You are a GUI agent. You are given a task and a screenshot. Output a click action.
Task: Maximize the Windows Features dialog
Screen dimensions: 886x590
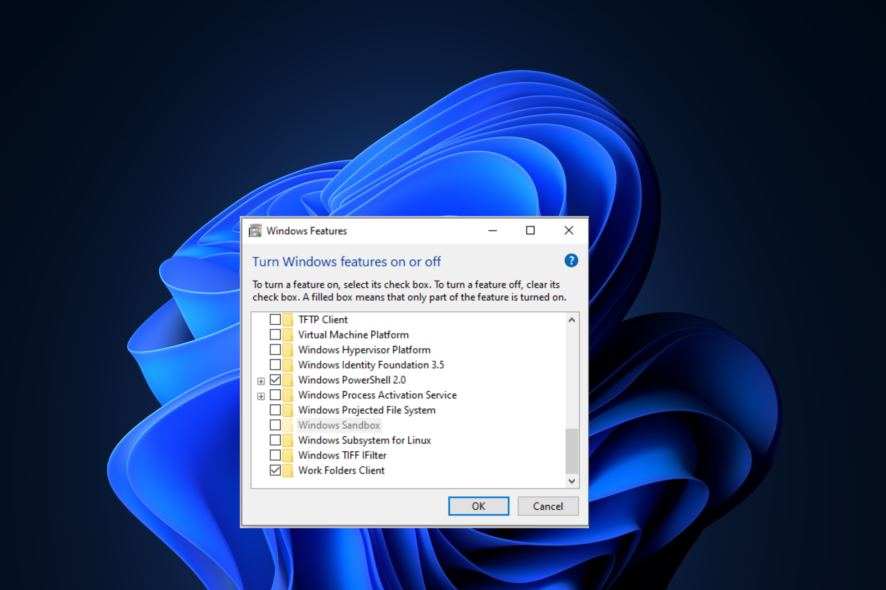pyautogui.click(x=530, y=231)
